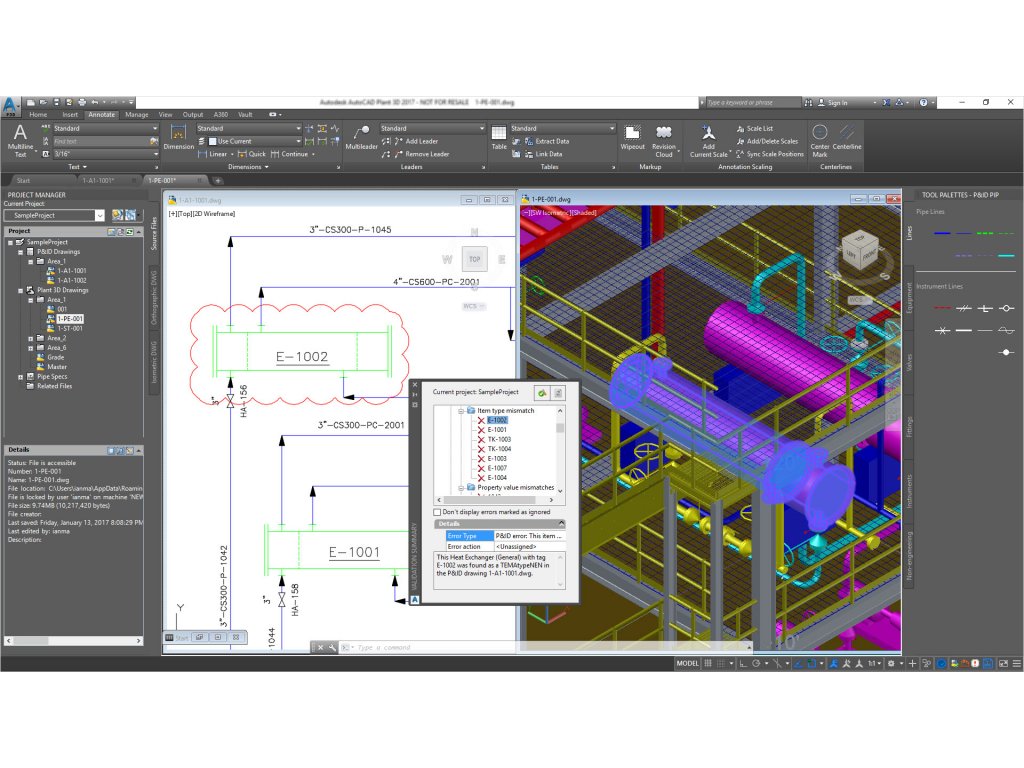
Task: Open the text style Standard dropdown
Action: coord(105,129)
